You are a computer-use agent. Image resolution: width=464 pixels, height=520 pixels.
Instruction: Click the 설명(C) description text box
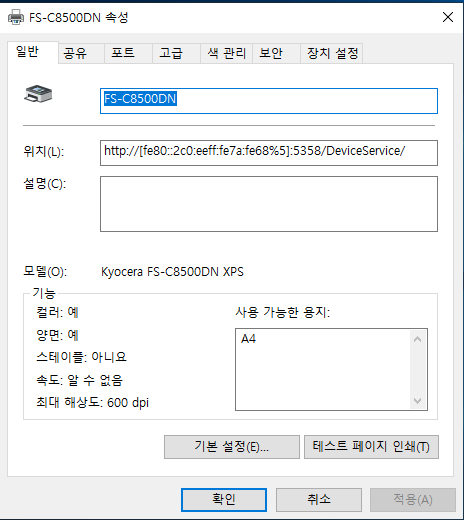click(269, 204)
